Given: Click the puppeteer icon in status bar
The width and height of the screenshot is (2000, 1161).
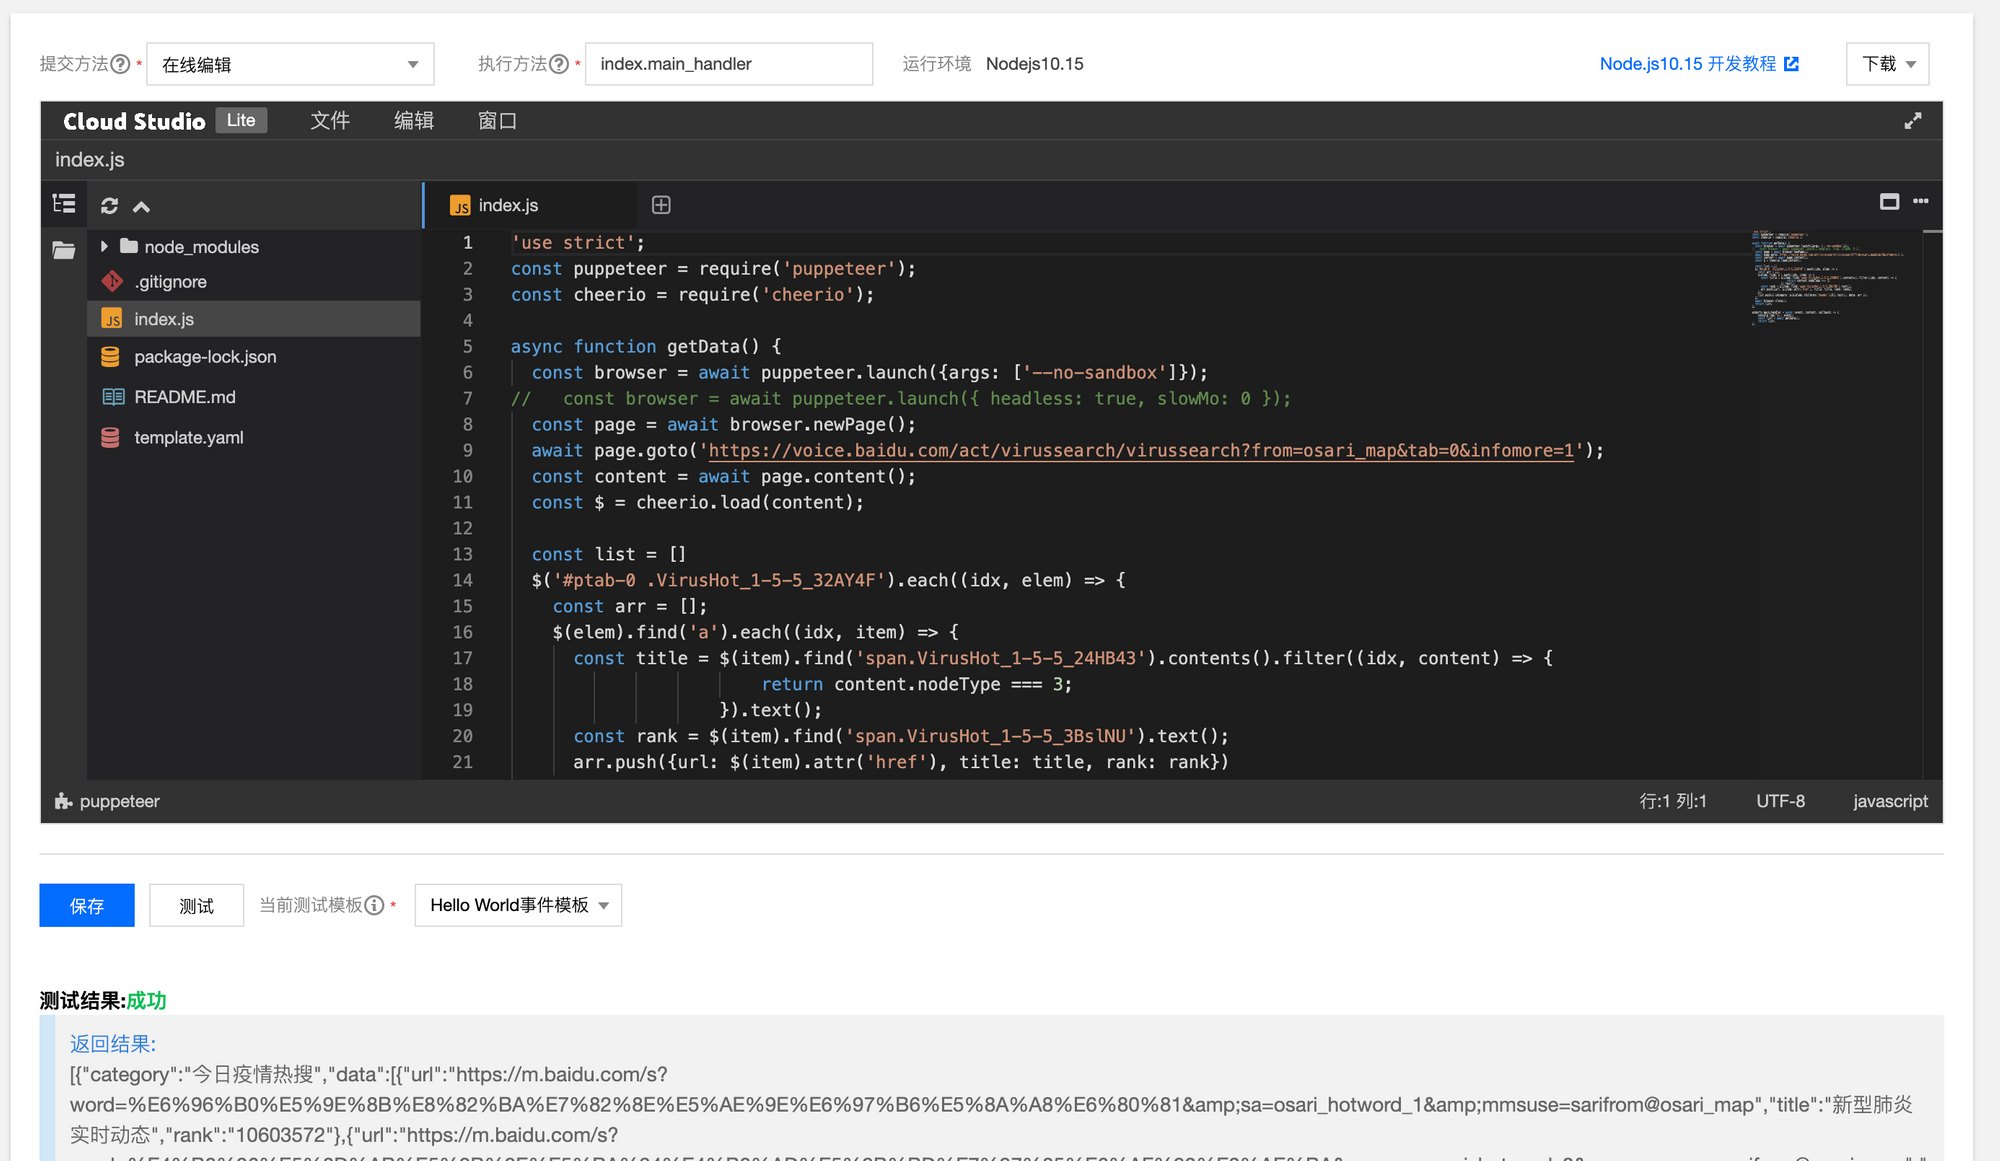Looking at the screenshot, I should point(63,801).
